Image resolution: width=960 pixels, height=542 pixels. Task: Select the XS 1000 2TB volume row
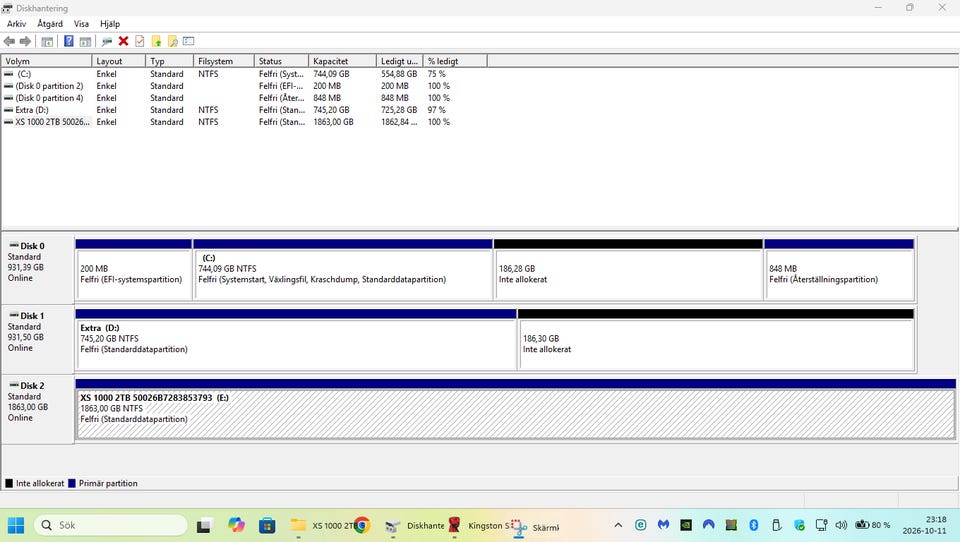pyautogui.click(x=245, y=122)
